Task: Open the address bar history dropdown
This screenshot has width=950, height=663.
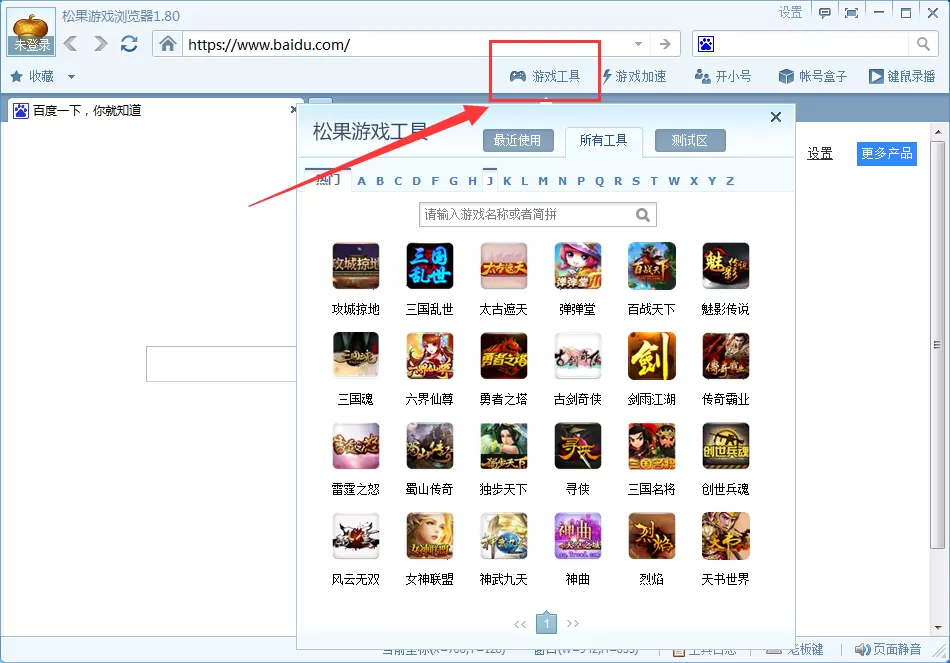Action: [x=638, y=44]
